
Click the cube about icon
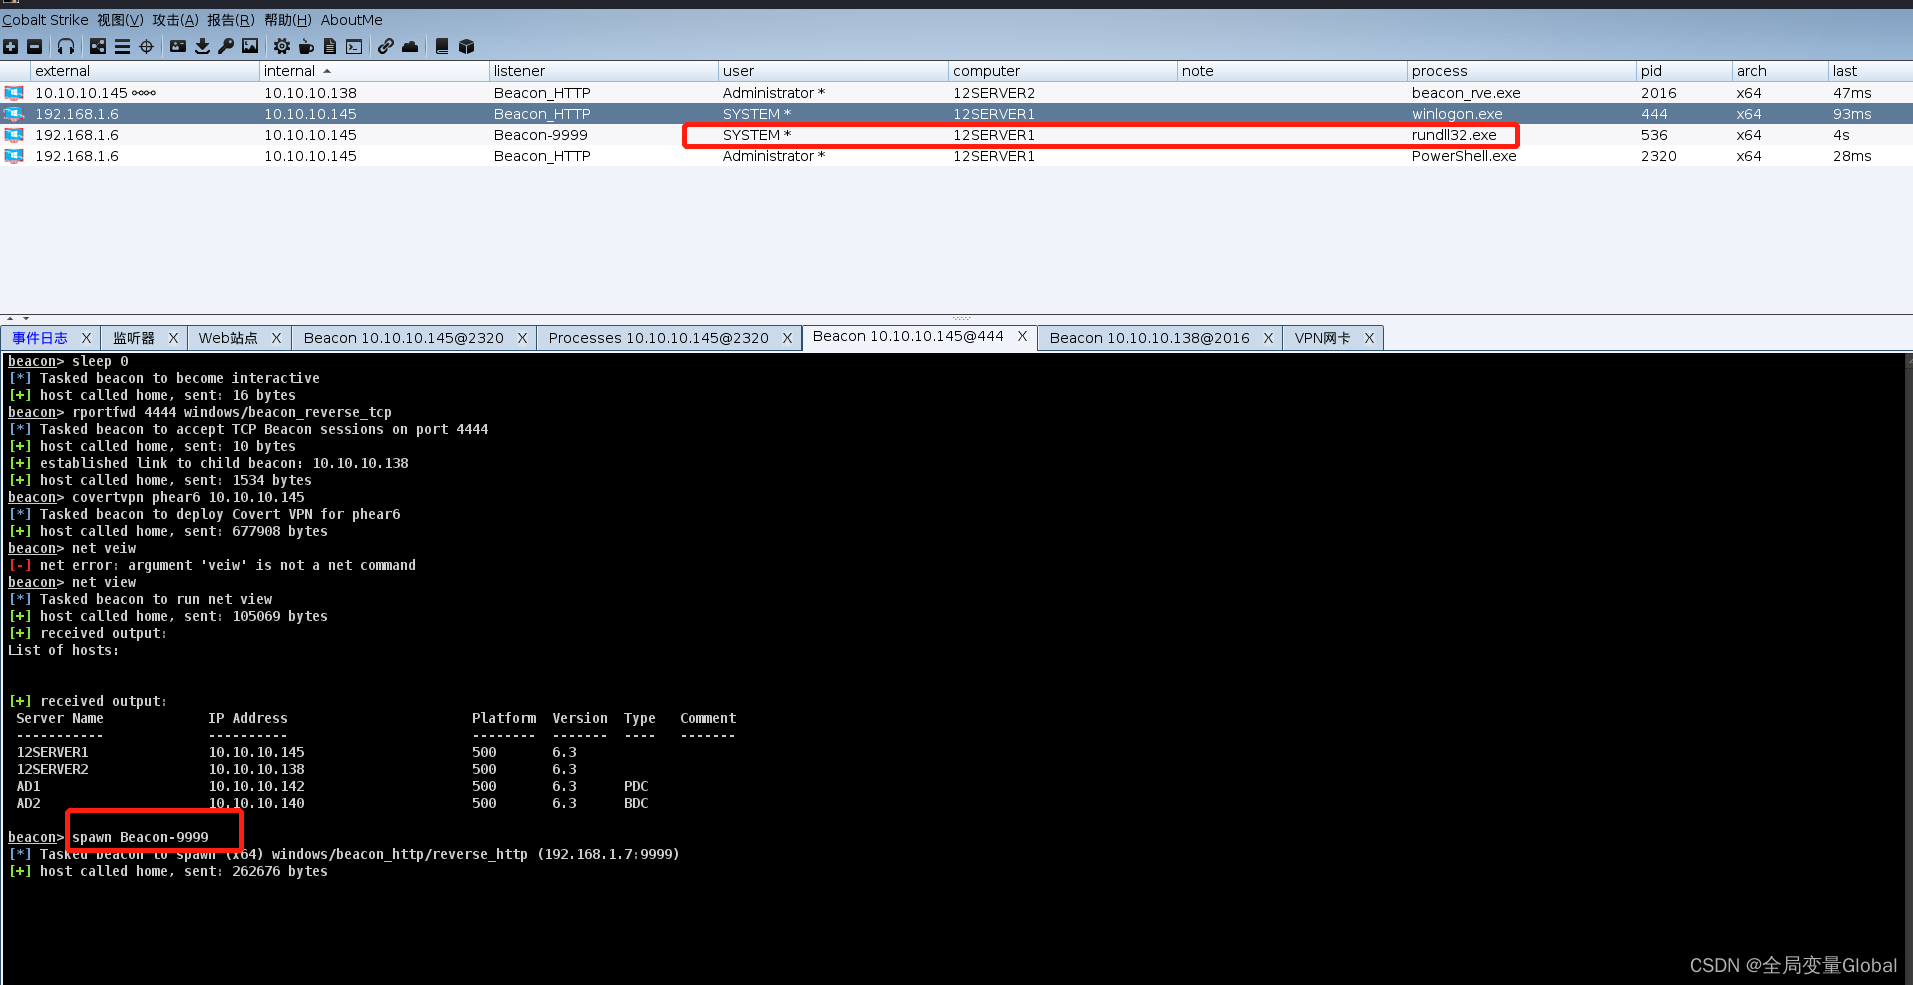(466, 46)
